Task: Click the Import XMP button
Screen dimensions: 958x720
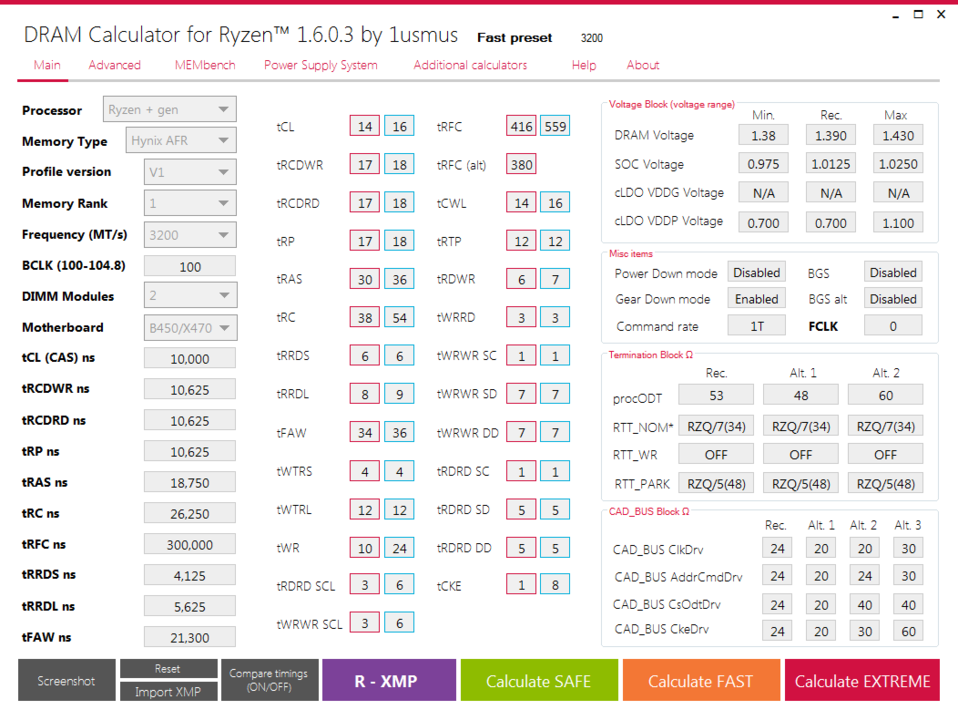Action: click(x=168, y=692)
